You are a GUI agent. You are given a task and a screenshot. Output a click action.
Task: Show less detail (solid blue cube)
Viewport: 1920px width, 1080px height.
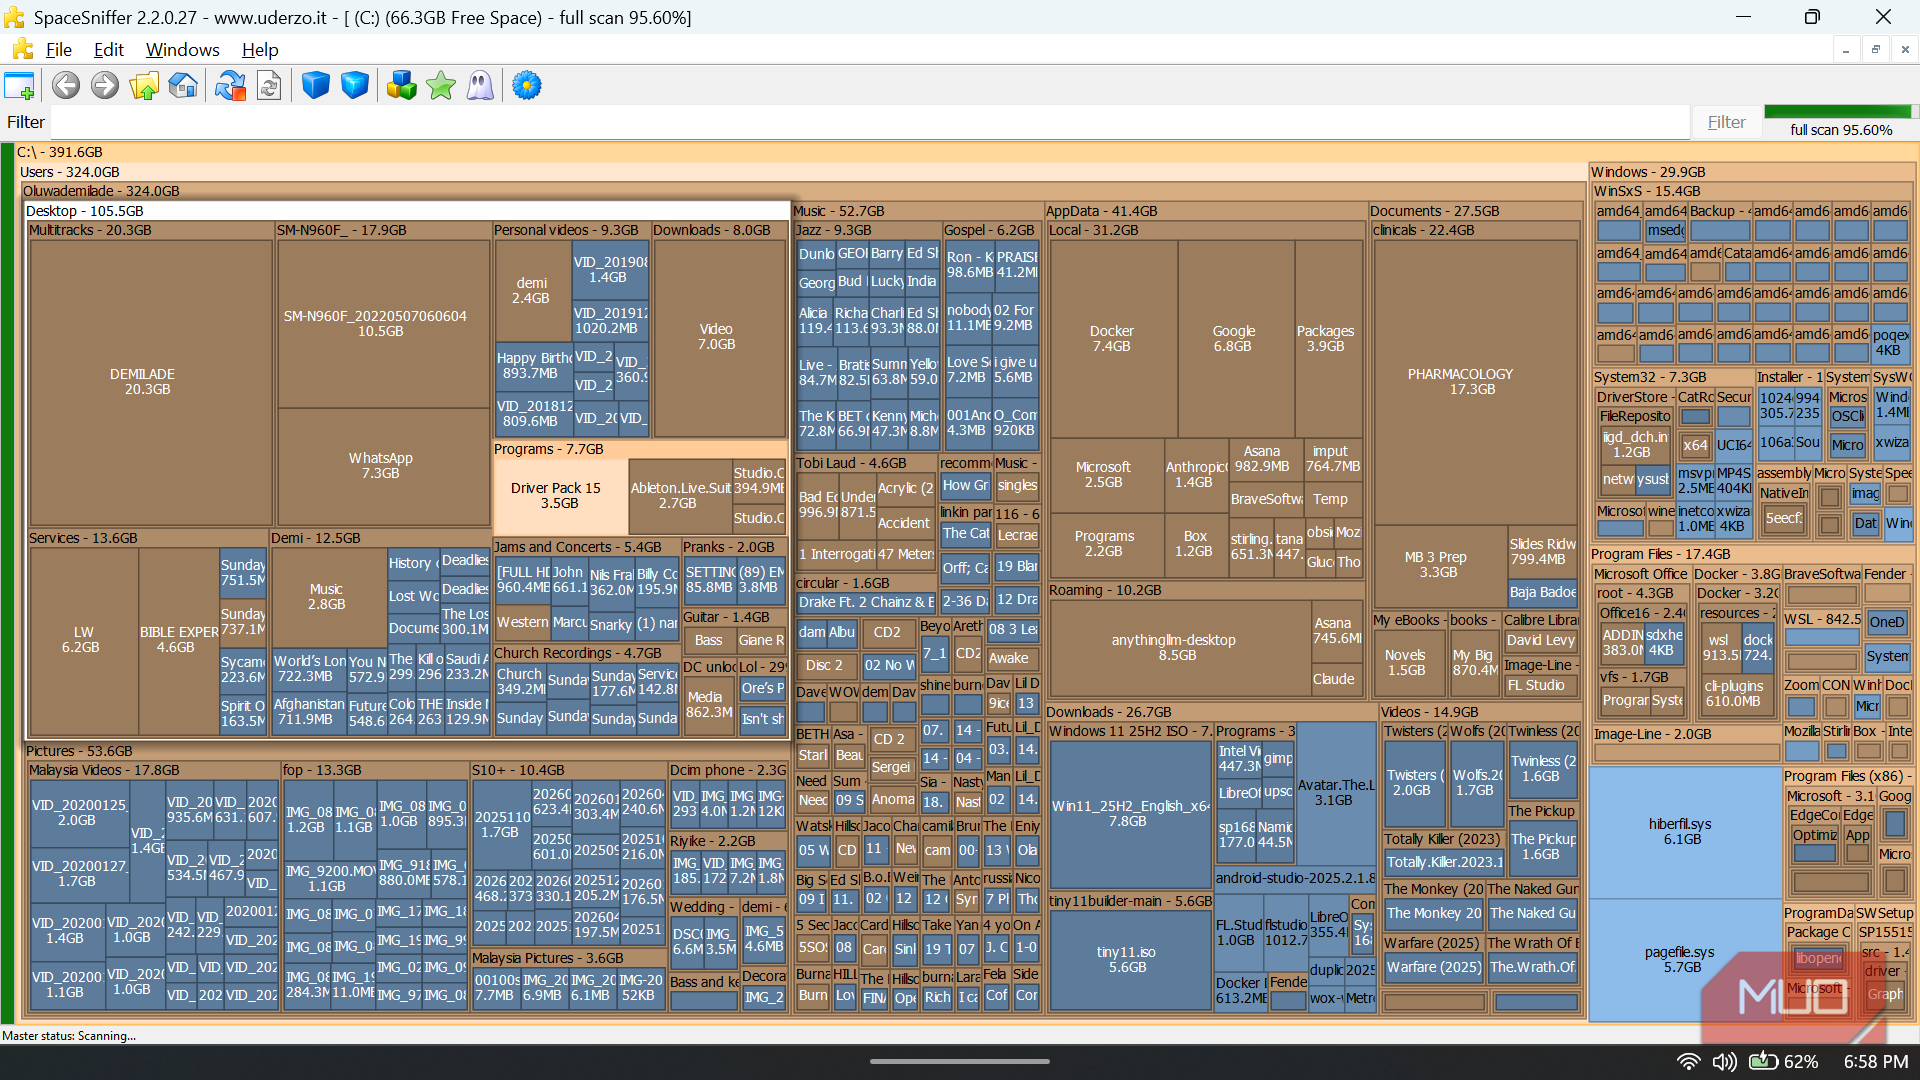coord(316,86)
